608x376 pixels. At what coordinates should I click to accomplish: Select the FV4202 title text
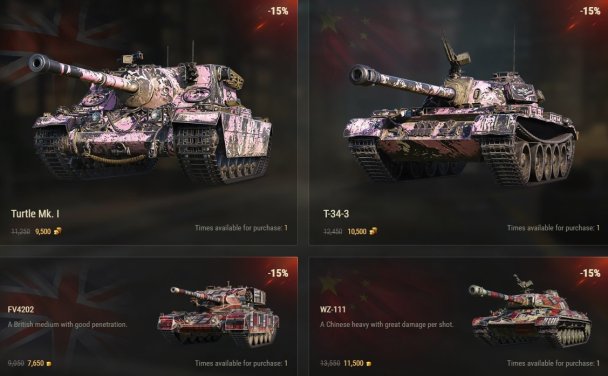tap(21, 309)
